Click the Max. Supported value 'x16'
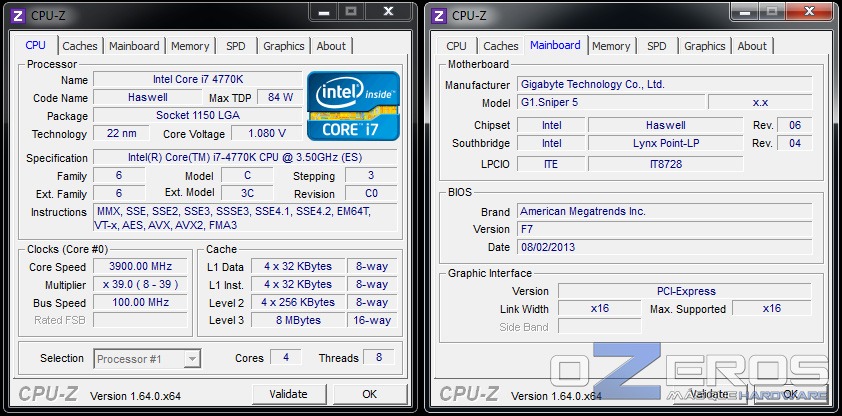 click(x=772, y=308)
